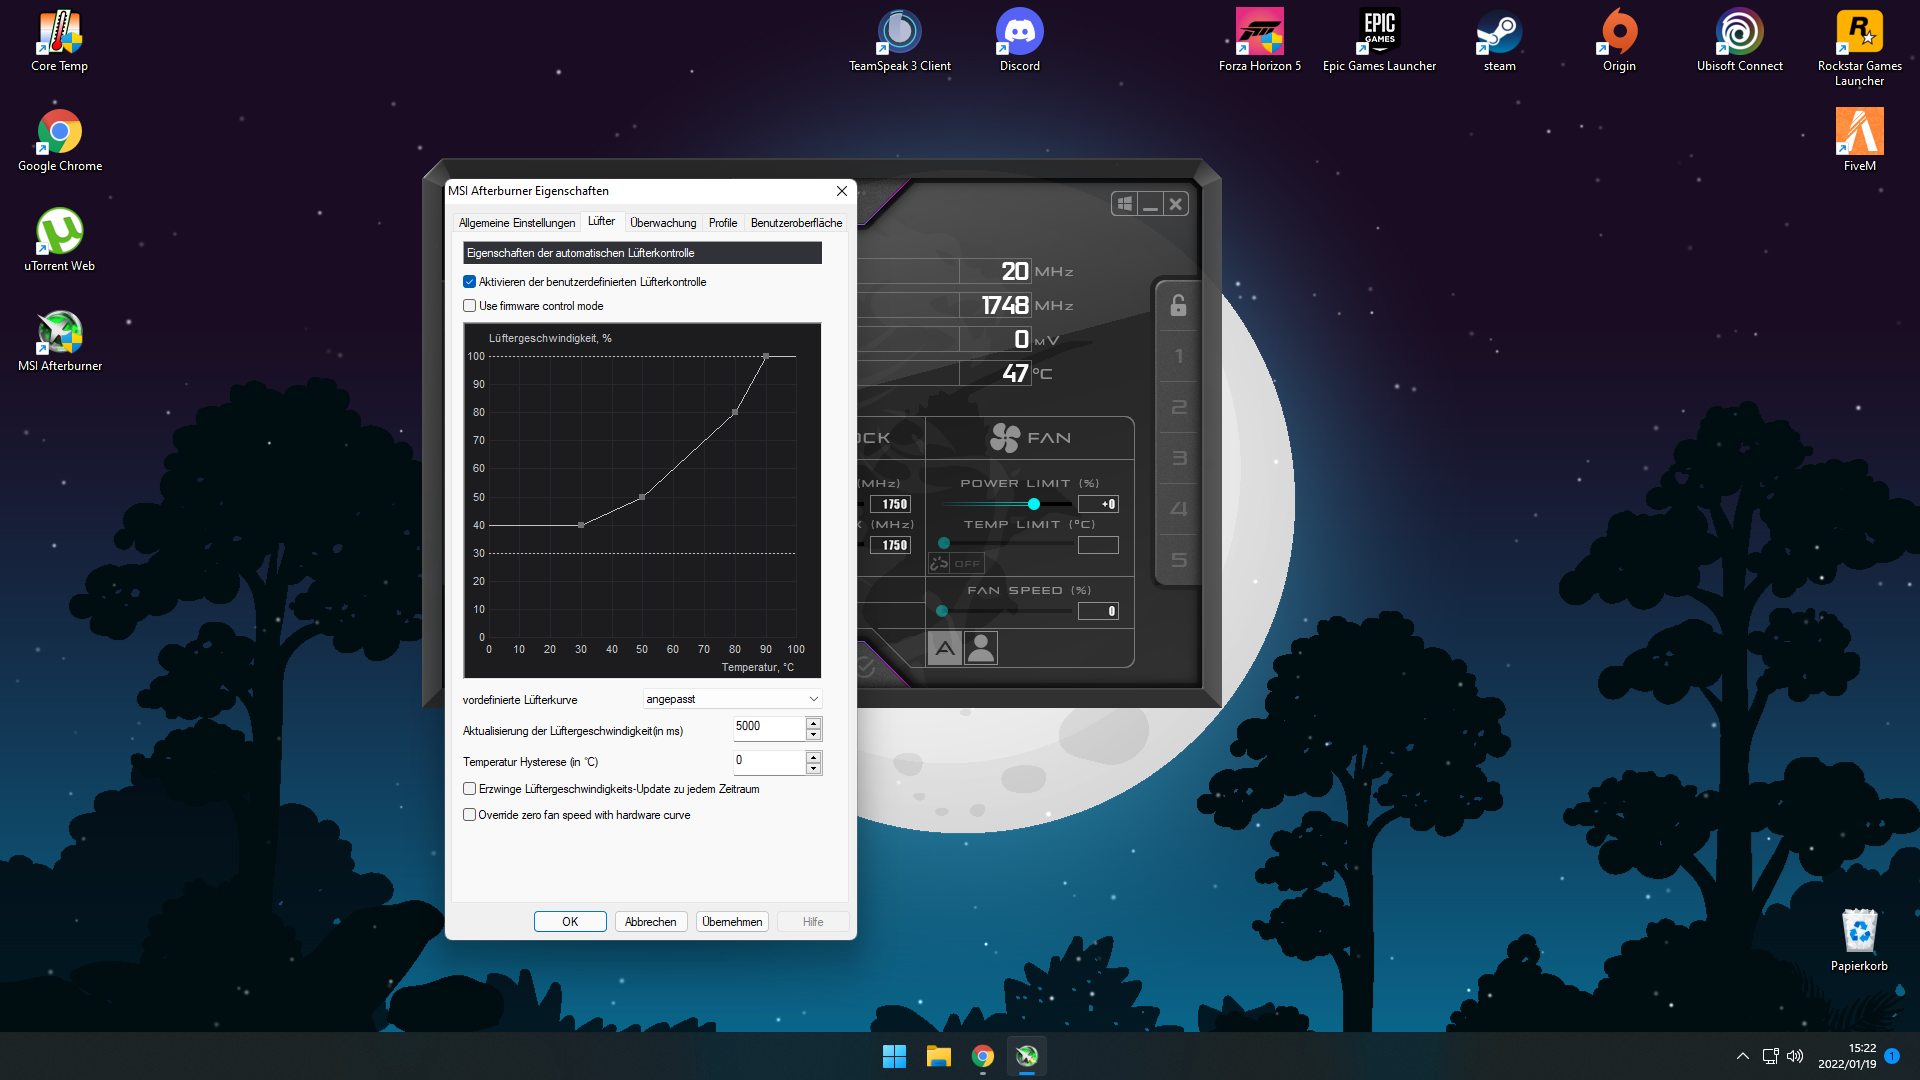The width and height of the screenshot is (1920, 1080).
Task: Increase fan speed update period with up arrow
Action: click(814, 722)
